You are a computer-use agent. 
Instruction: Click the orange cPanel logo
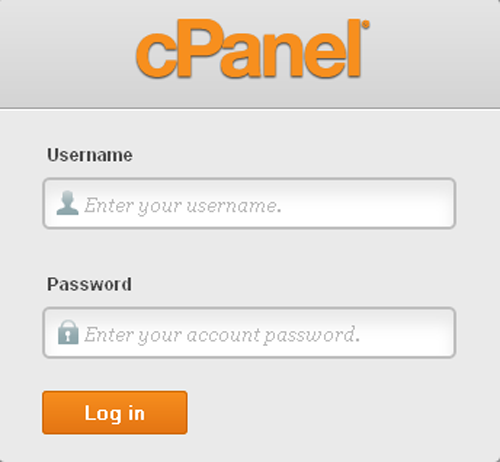coord(253,48)
